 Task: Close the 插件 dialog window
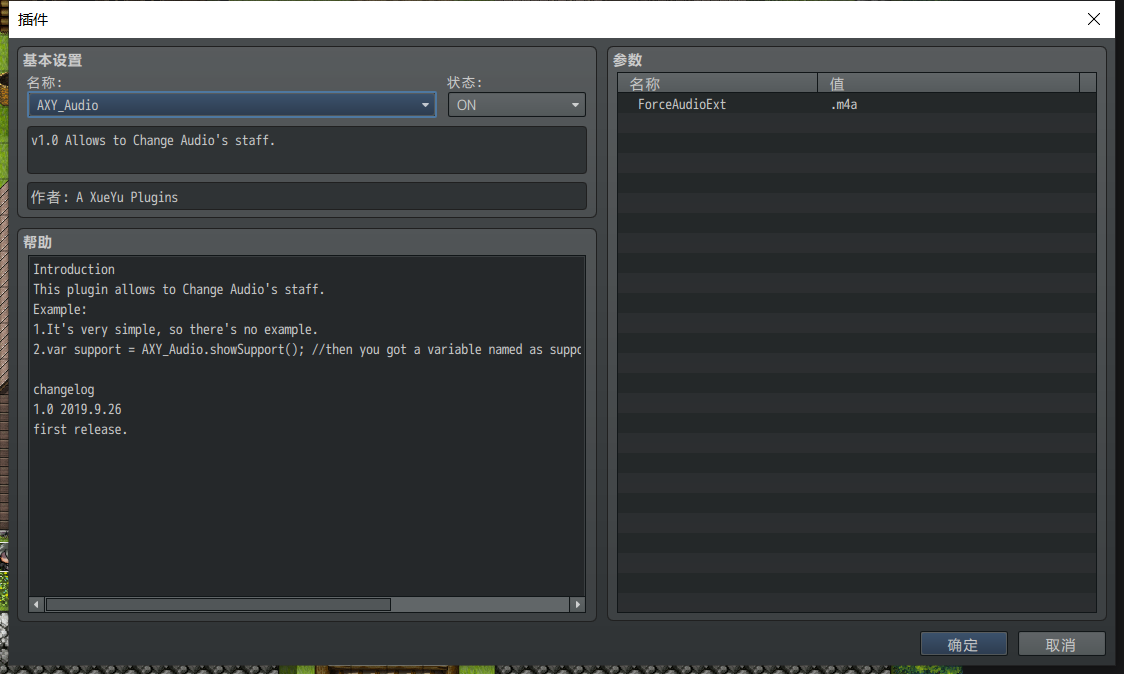coord(1093,19)
